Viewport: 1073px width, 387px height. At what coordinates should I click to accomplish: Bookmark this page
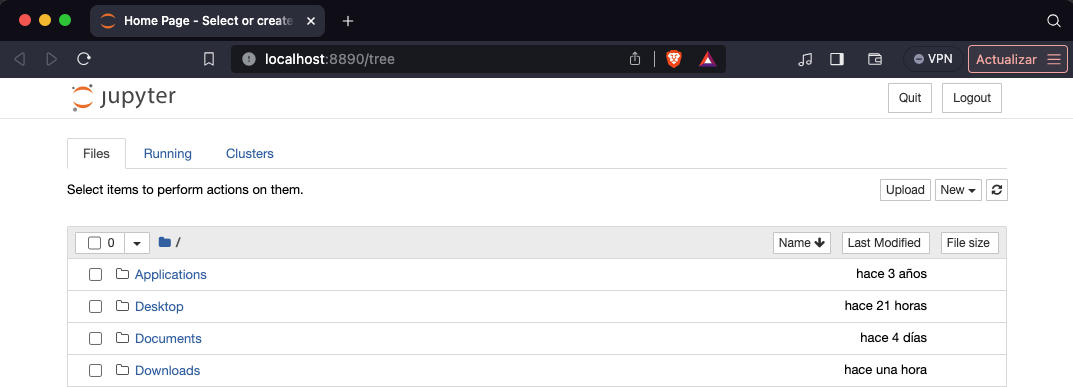(209, 59)
